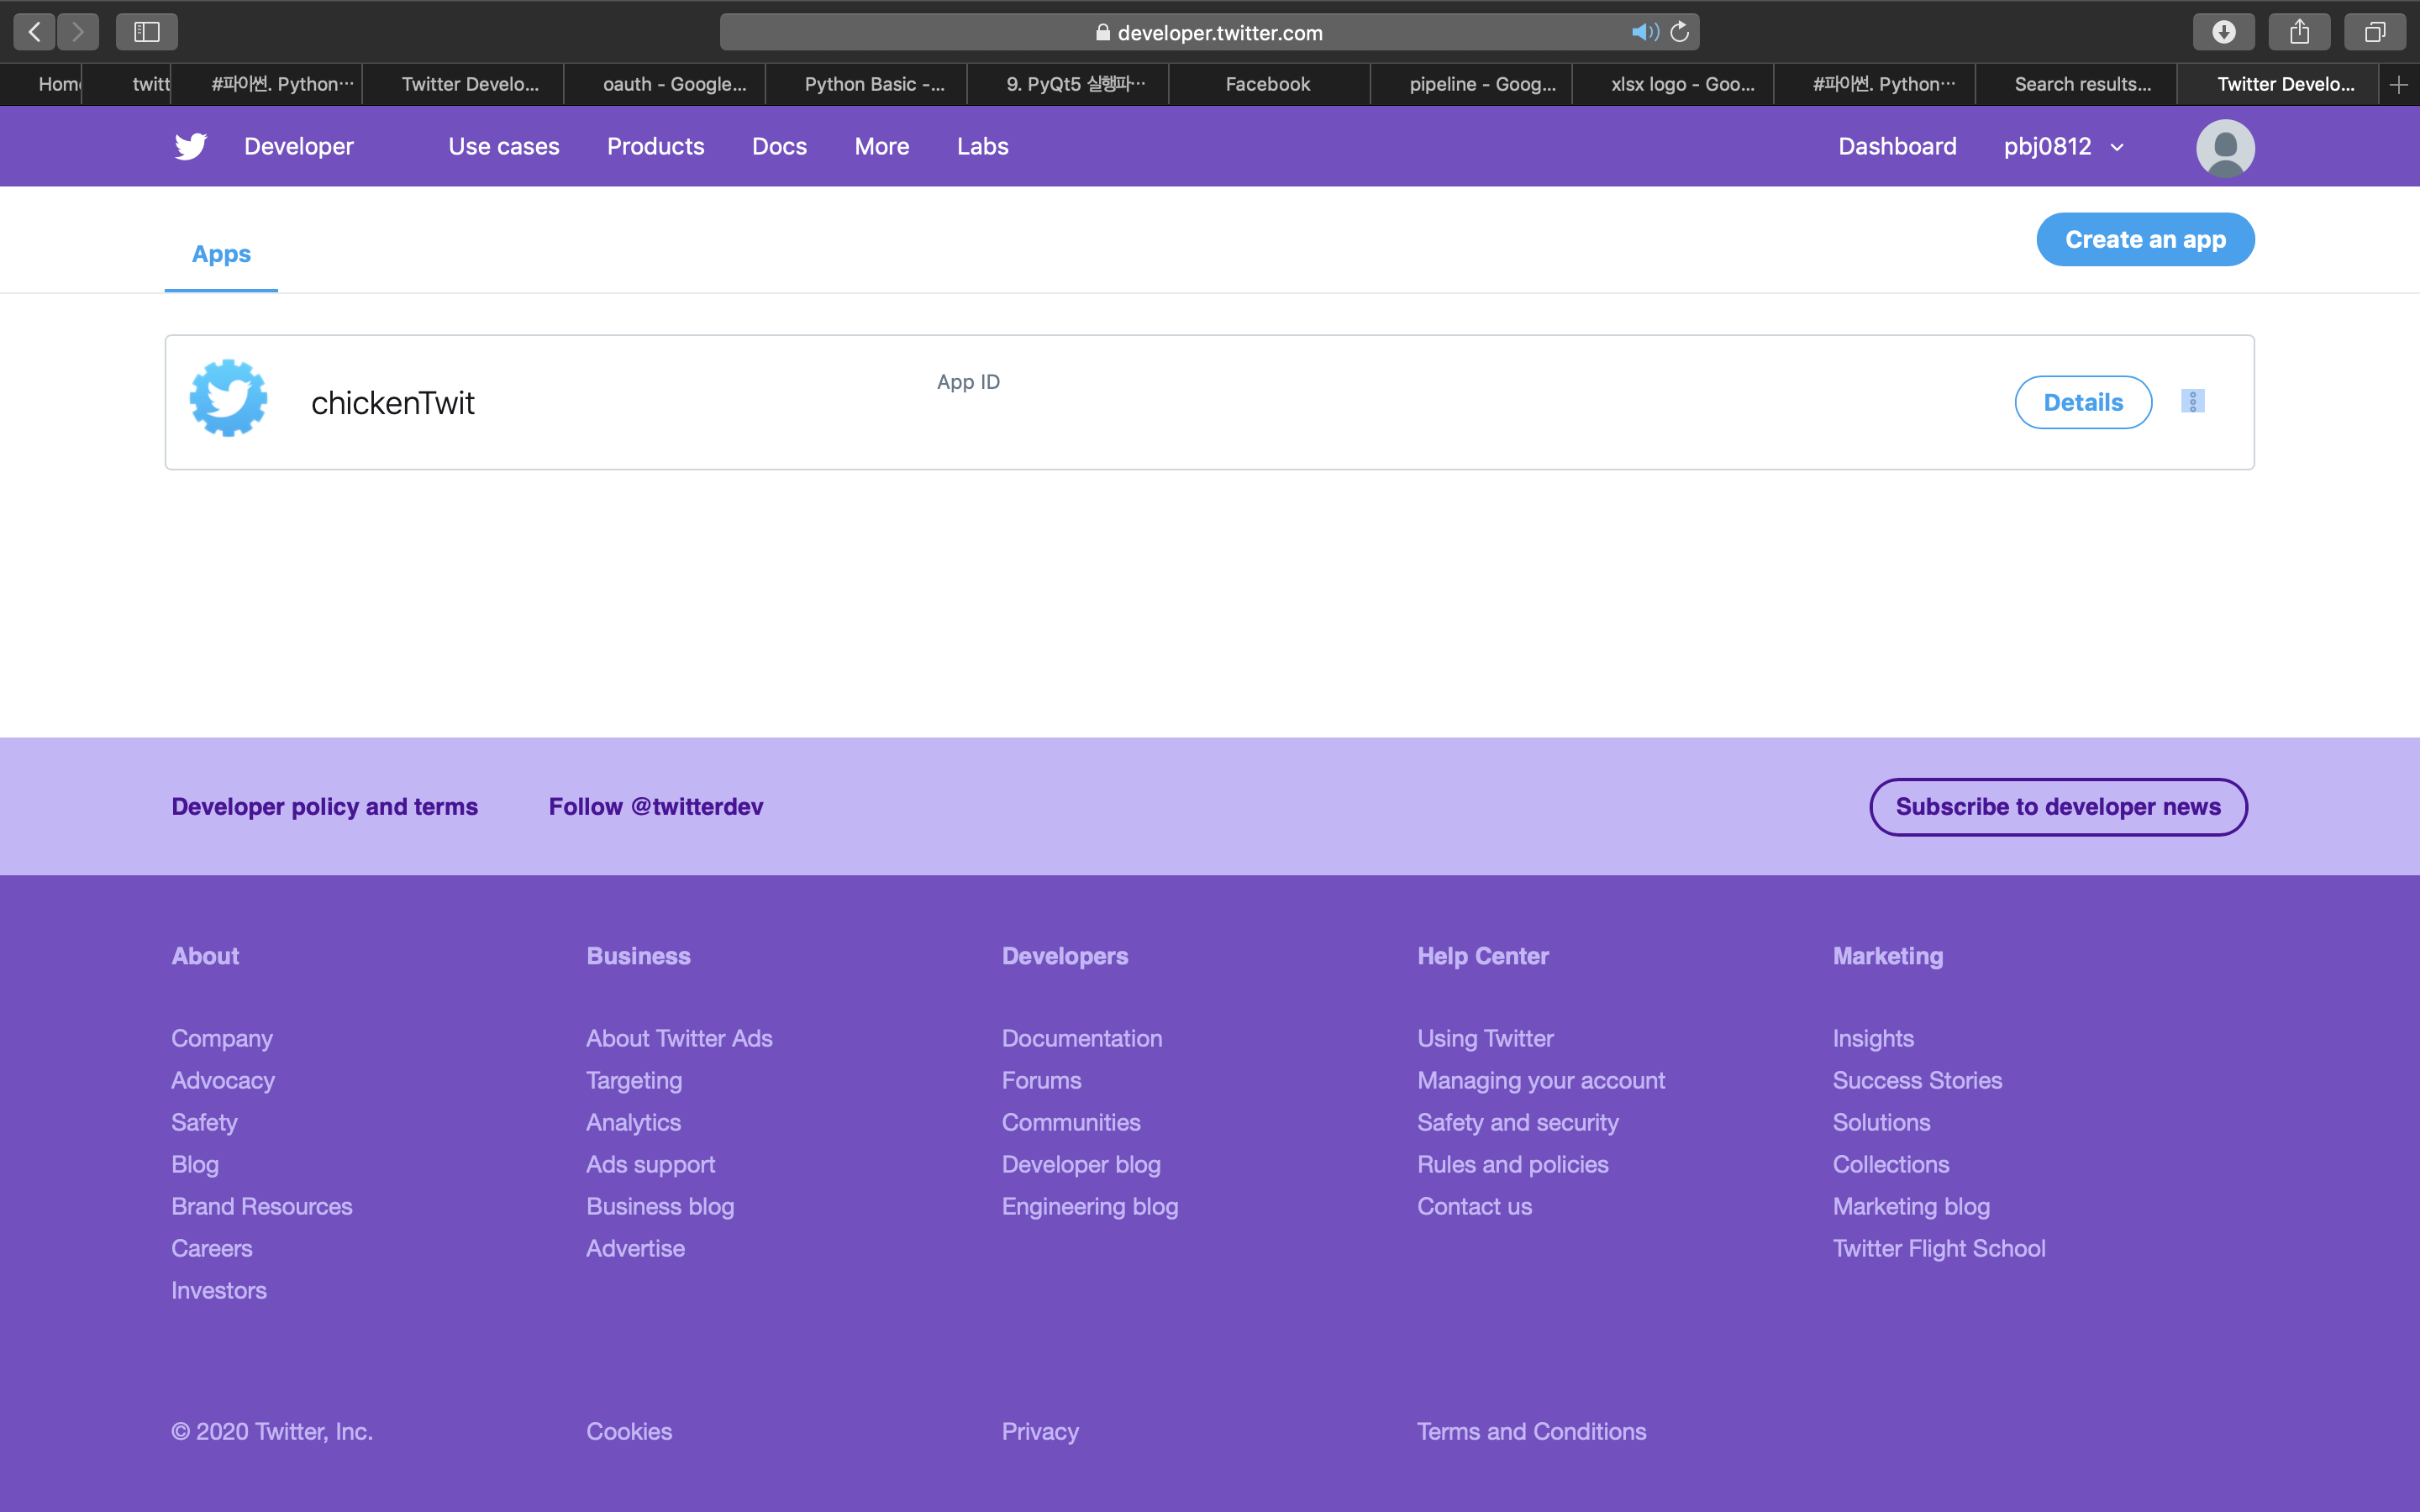Open the Engineering blog link
The image size is (2420, 1512).
[1090, 1206]
